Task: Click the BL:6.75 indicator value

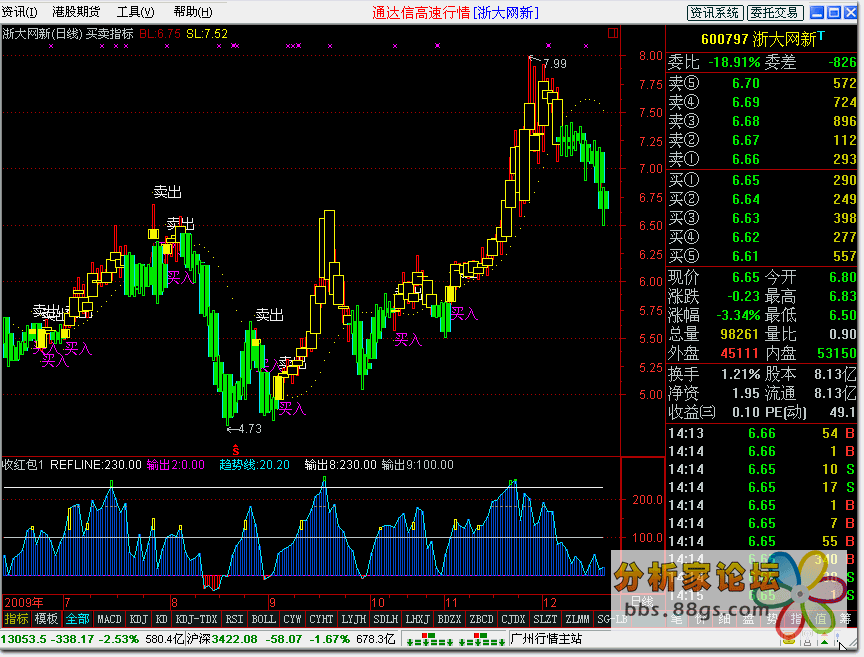Action: (x=160, y=34)
